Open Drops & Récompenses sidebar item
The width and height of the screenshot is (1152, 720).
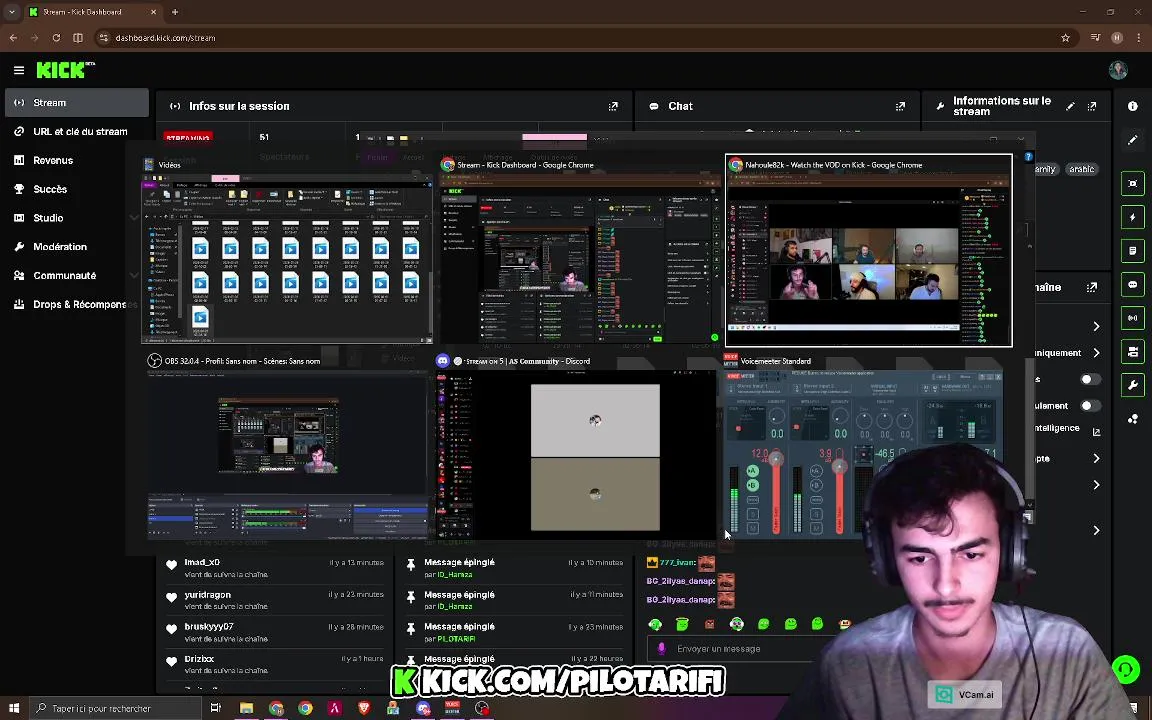pyautogui.click(x=76, y=304)
